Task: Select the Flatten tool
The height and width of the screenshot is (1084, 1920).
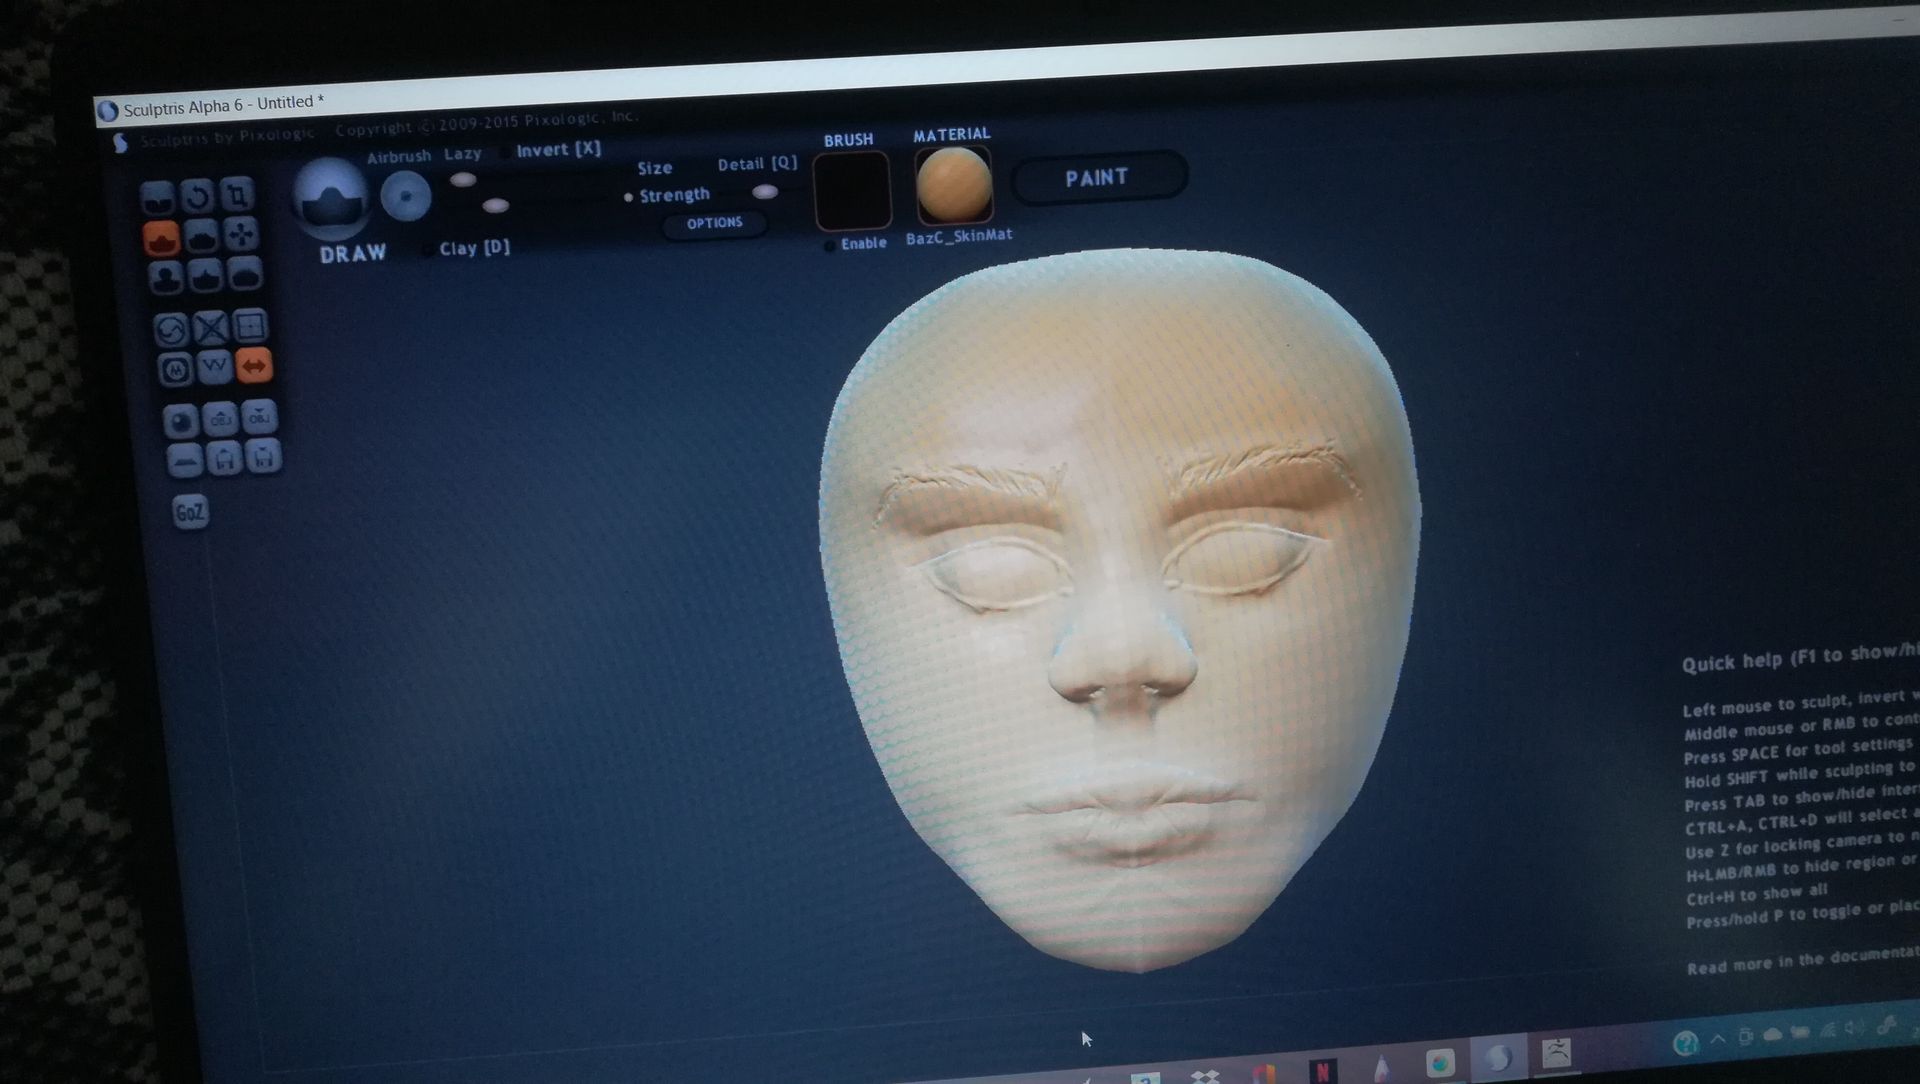Action: pos(201,236)
